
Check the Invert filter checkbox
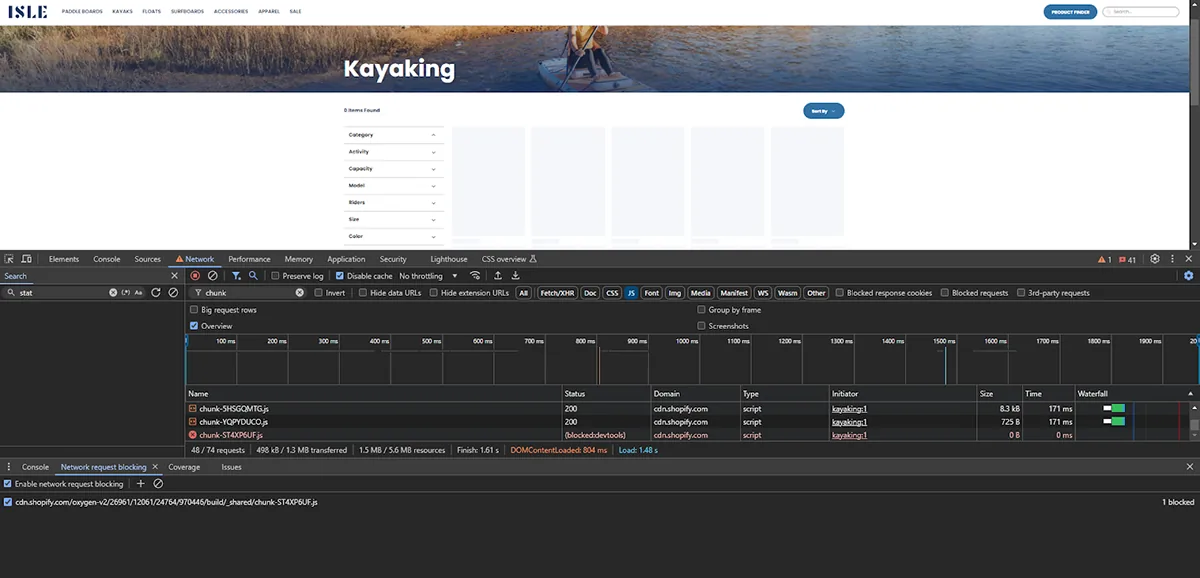point(318,293)
